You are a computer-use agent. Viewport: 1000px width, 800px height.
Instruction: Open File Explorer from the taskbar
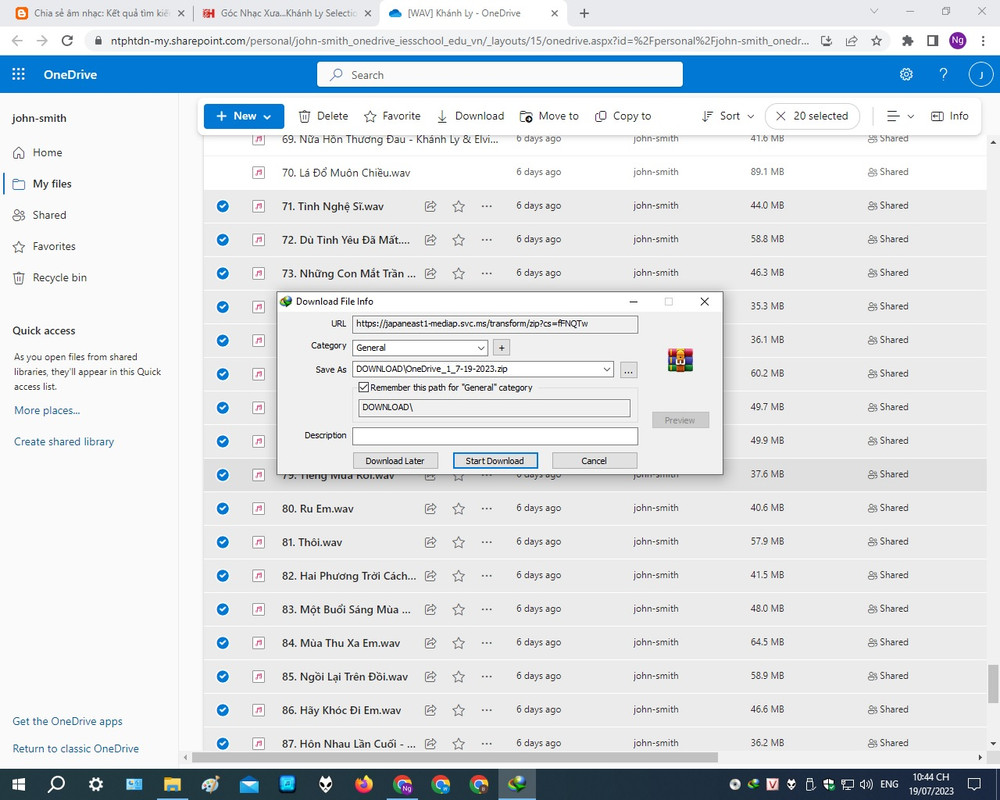172,784
